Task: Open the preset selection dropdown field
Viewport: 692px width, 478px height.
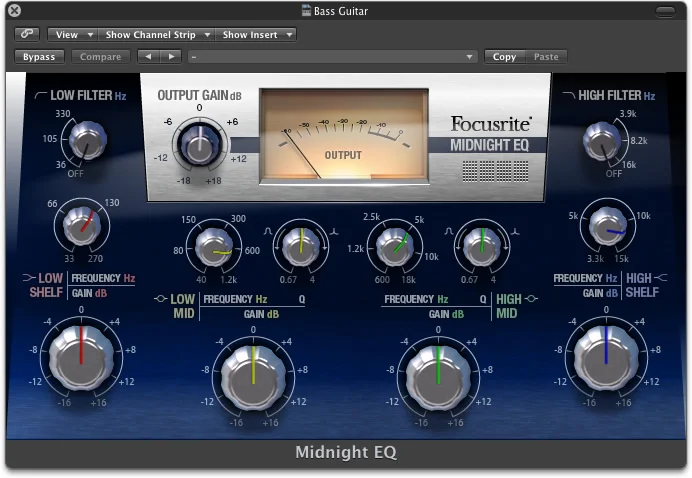Action: [x=333, y=57]
